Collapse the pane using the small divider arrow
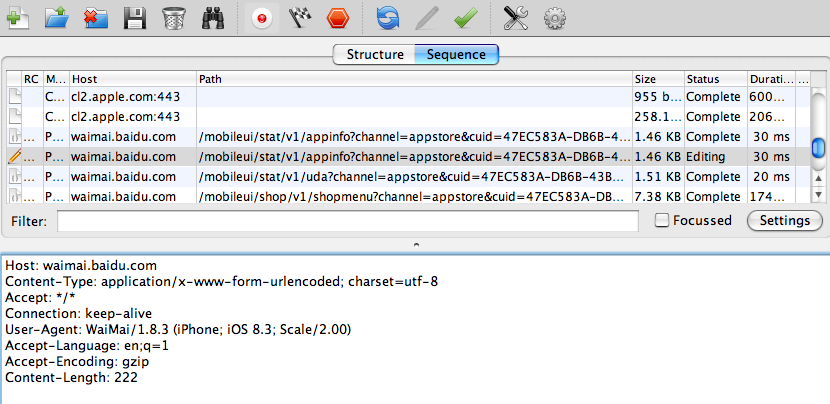 tap(416, 245)
